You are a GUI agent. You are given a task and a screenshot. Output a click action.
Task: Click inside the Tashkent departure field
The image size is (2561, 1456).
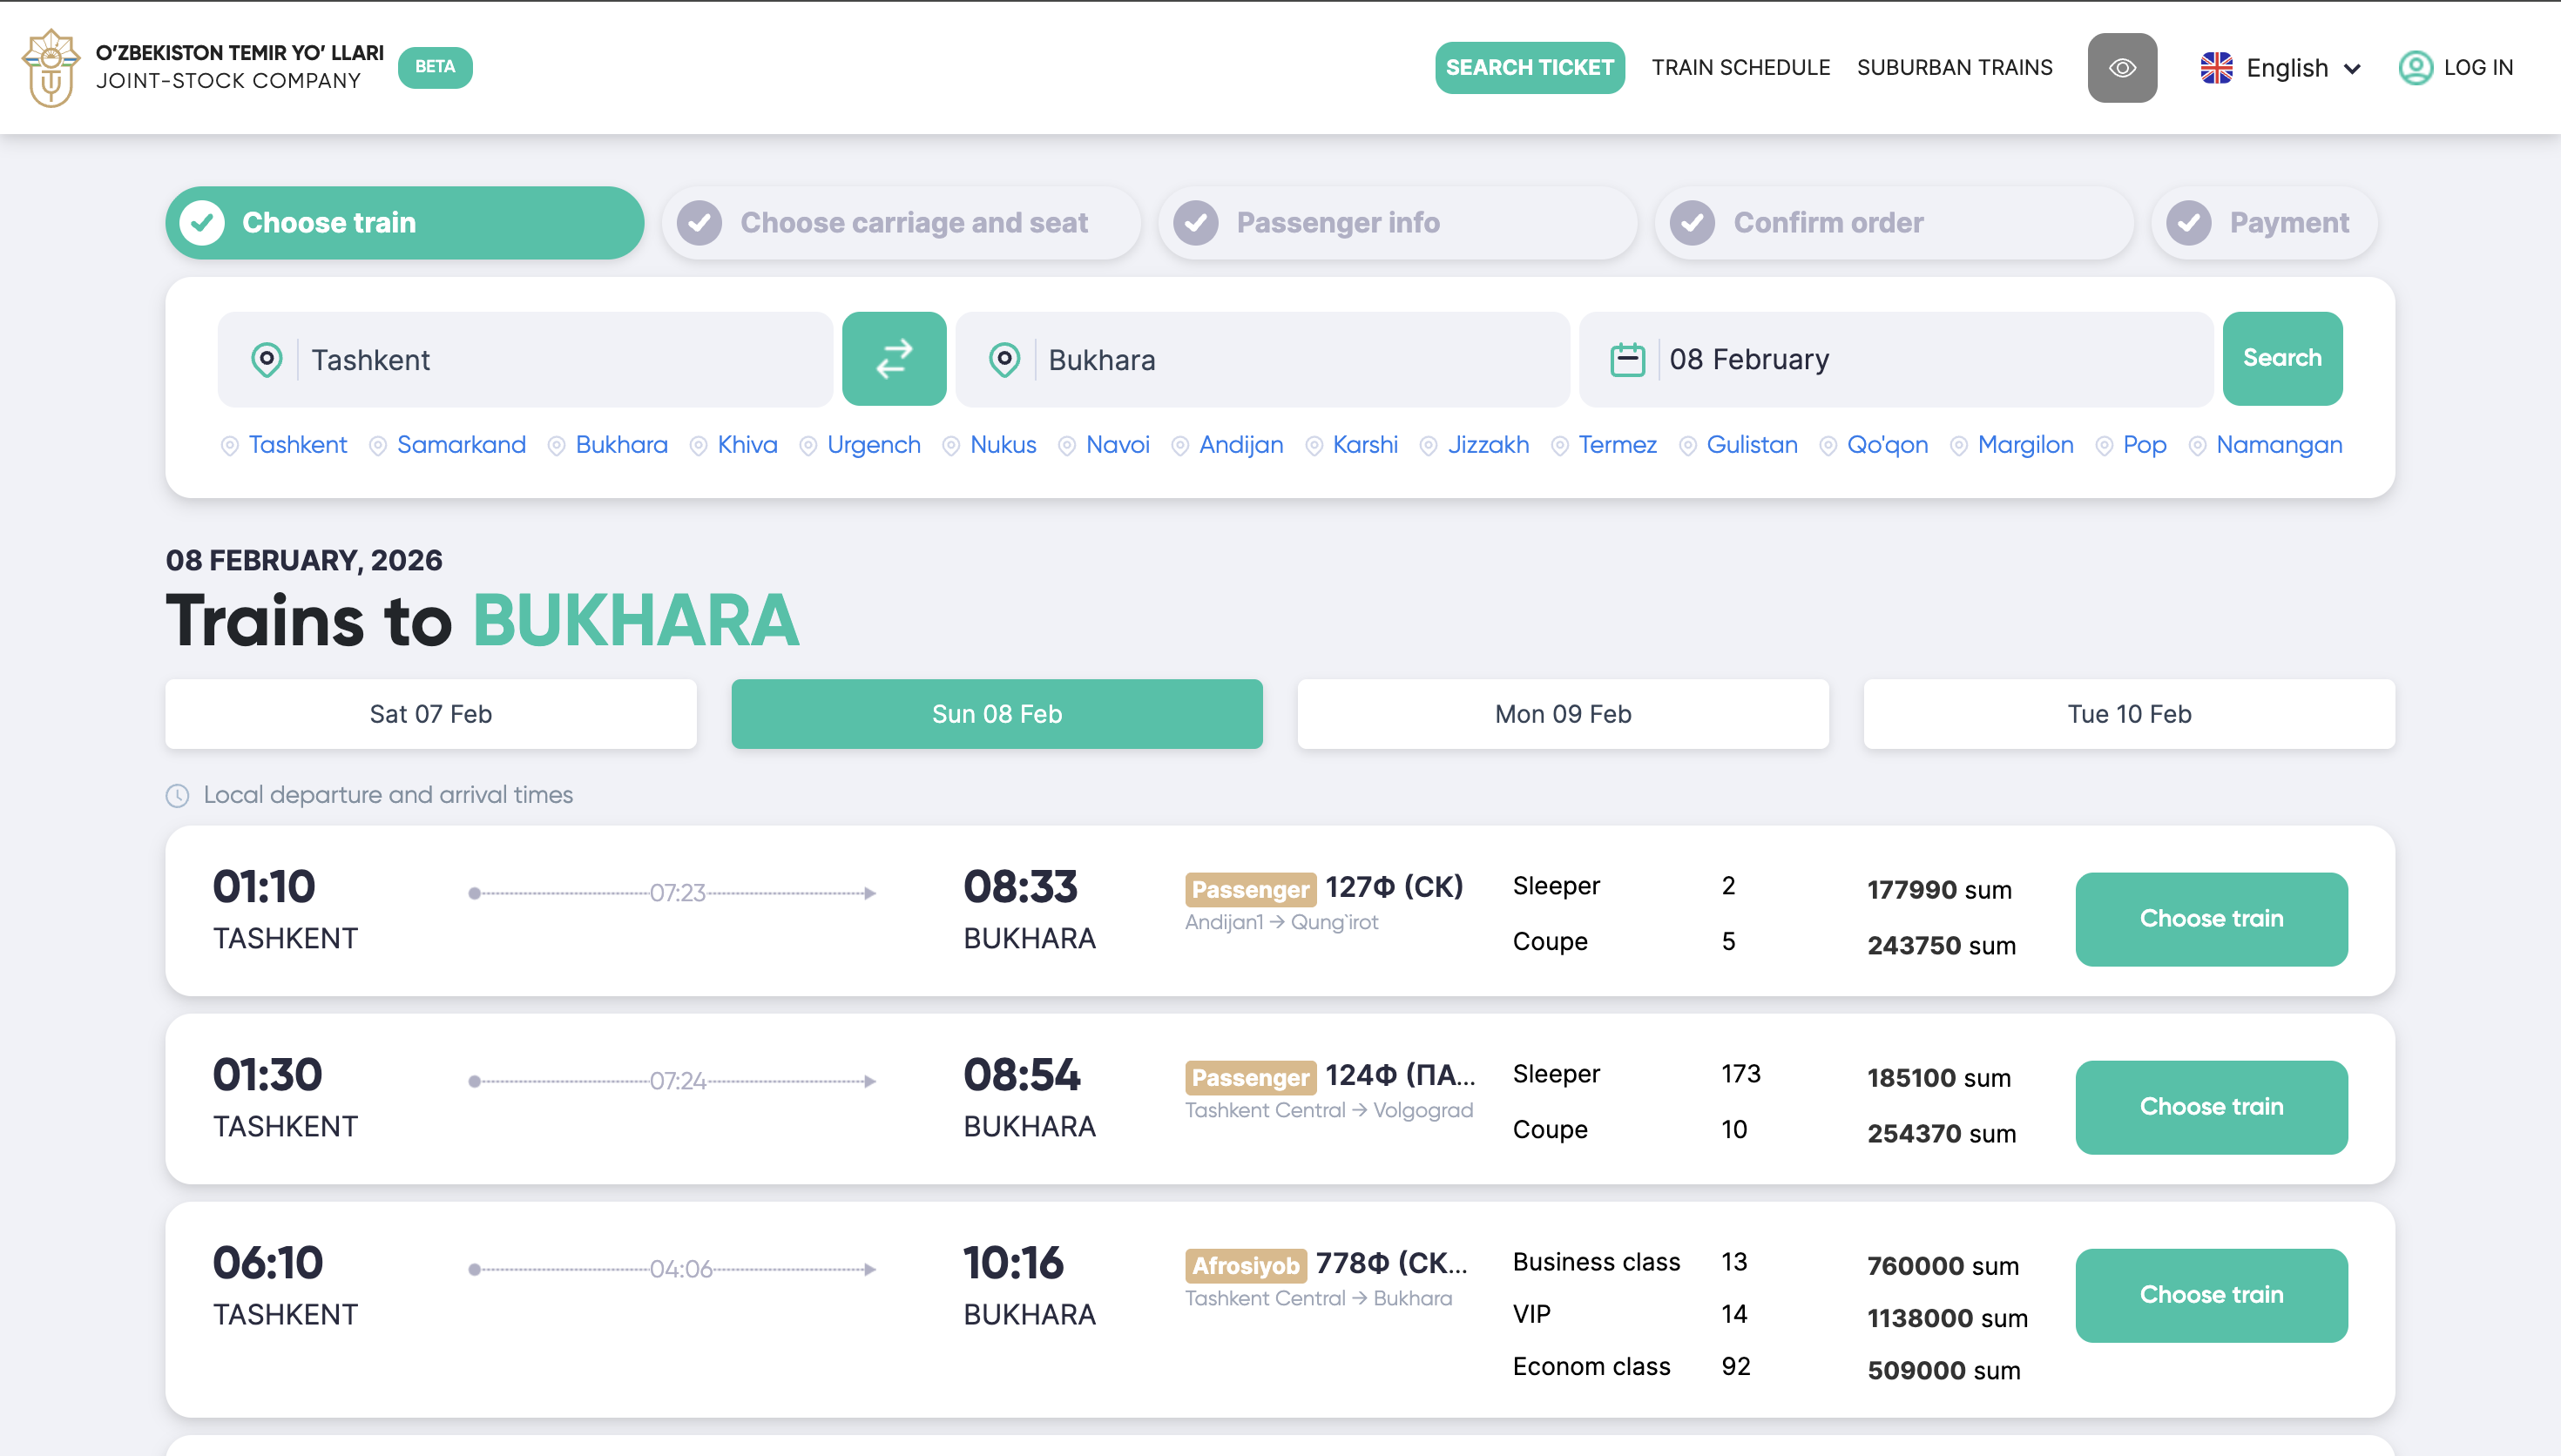(x=560, y=359)
